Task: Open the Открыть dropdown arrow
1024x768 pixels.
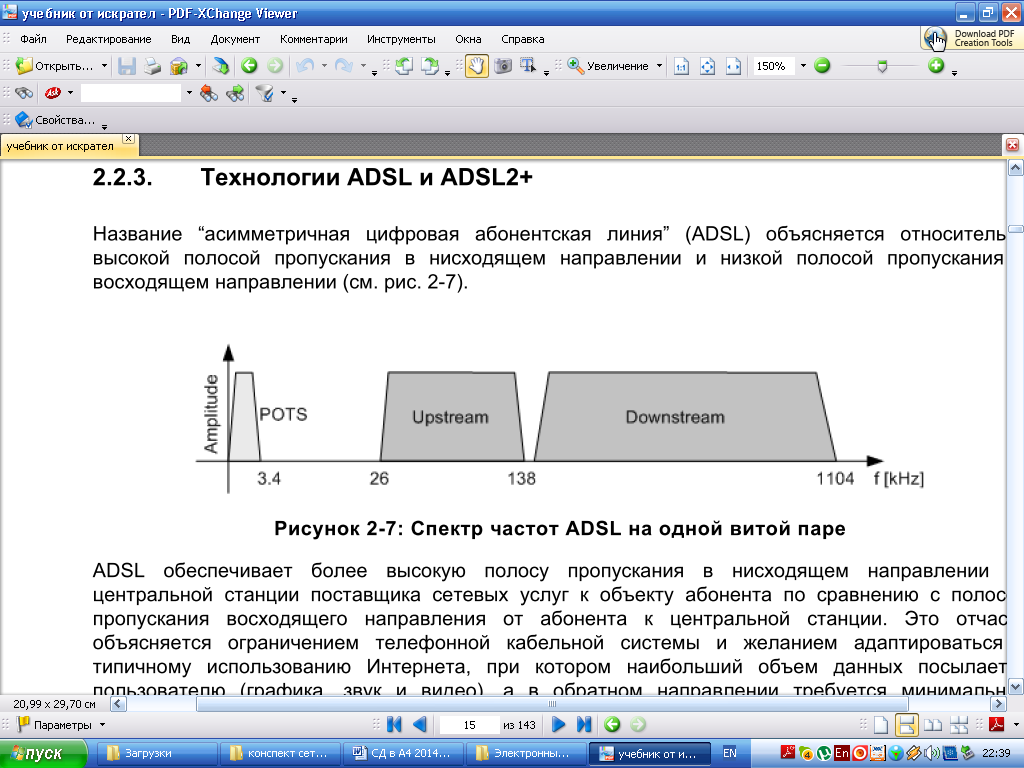Action: [104, 66]
